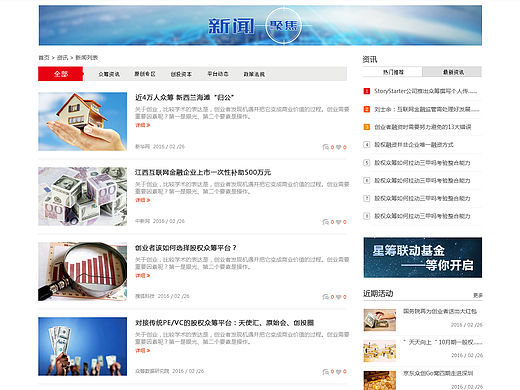520x390 pixels.
Task: Open the 江西互联网金融企业上市 article headline
Action: pyautogui.click(x=203, y=172)
